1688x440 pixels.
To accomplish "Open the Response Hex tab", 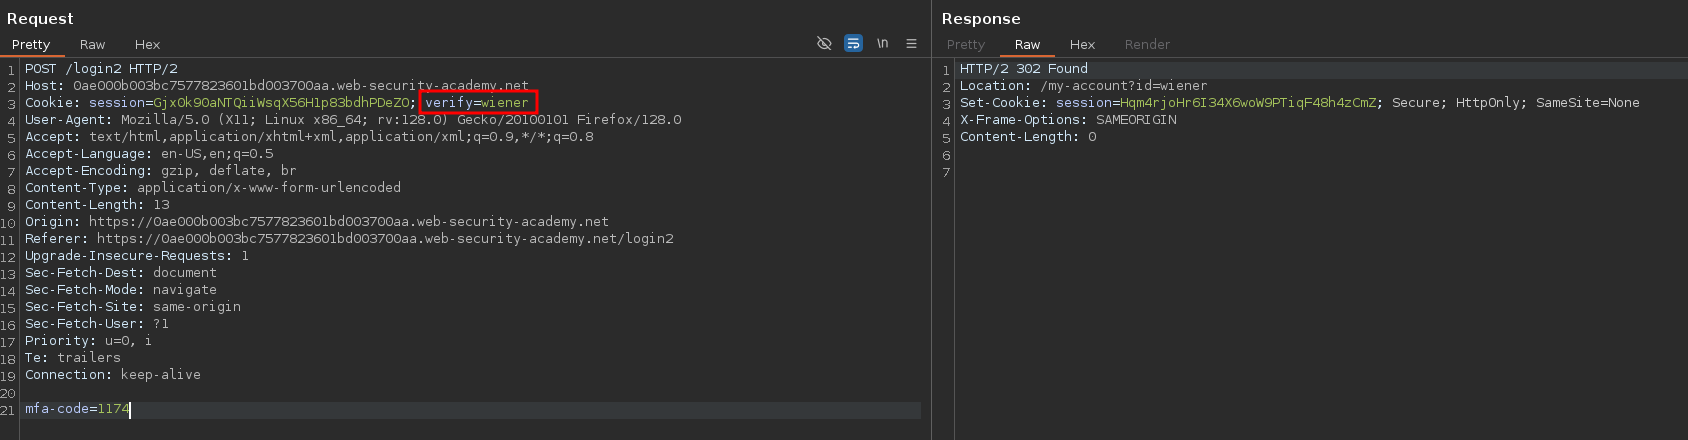I will coord(1082,44).
